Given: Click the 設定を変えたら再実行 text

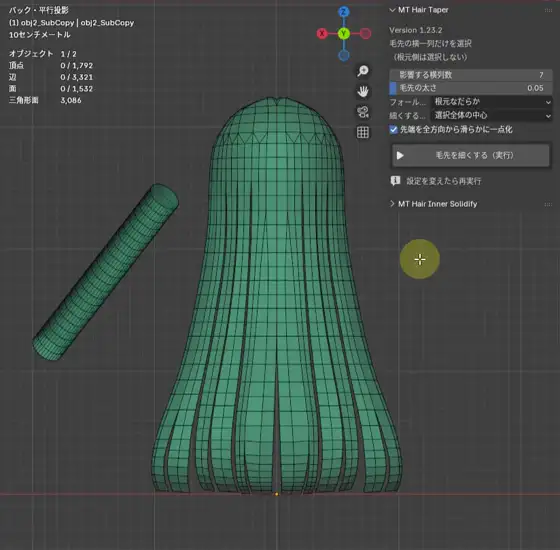Looking at the screenshot, I should 444,181.
